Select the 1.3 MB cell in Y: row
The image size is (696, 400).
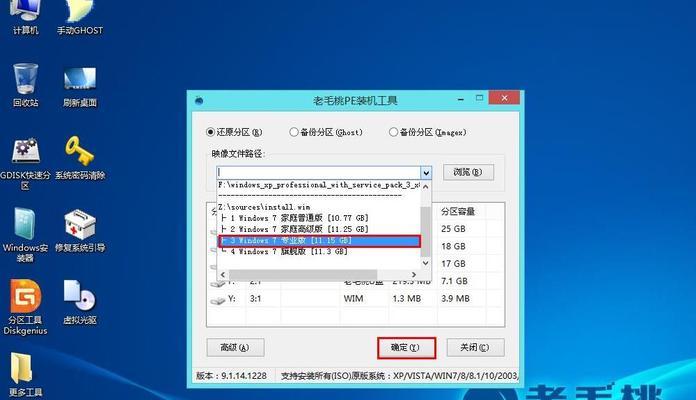coord(407,299)
